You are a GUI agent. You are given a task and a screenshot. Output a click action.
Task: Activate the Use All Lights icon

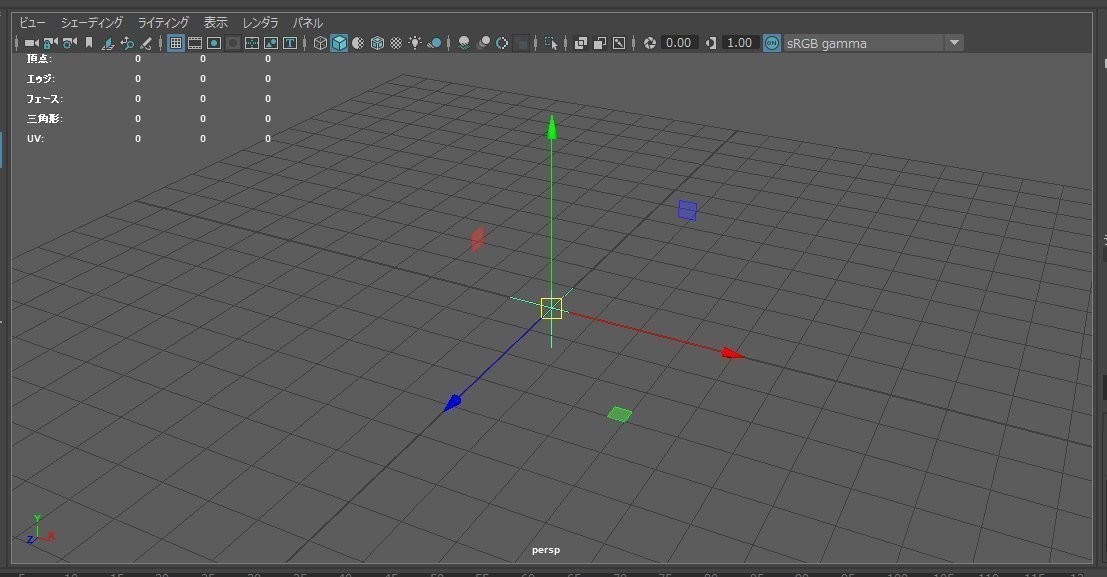click(x=414, y=42)
